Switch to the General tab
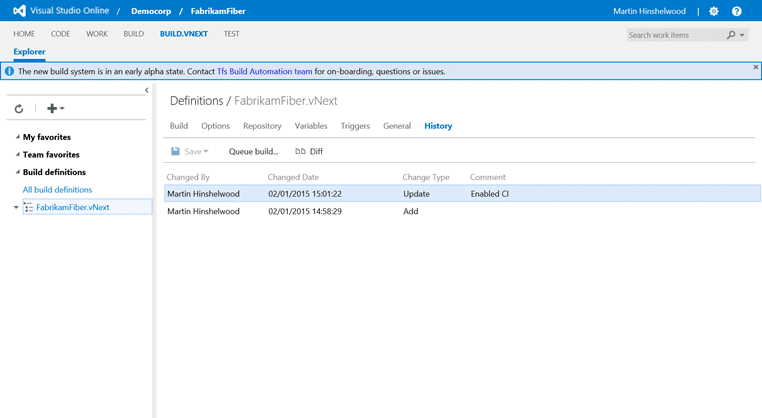This screenshot has height=418, width=762. tap(397, 126)
